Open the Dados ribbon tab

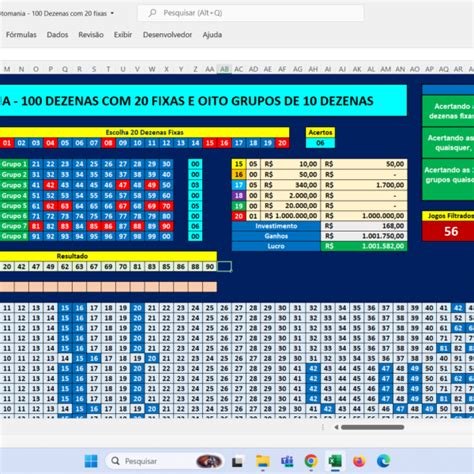[57, 35]
